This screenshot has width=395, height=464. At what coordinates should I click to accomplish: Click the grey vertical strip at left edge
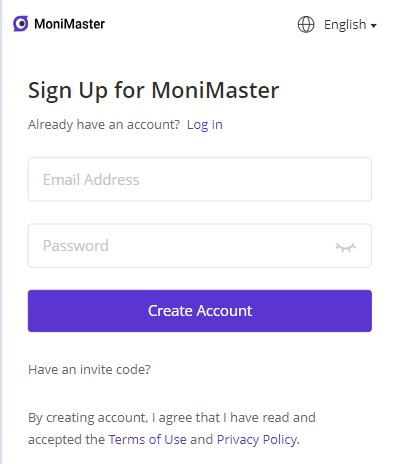coord(1,232)
